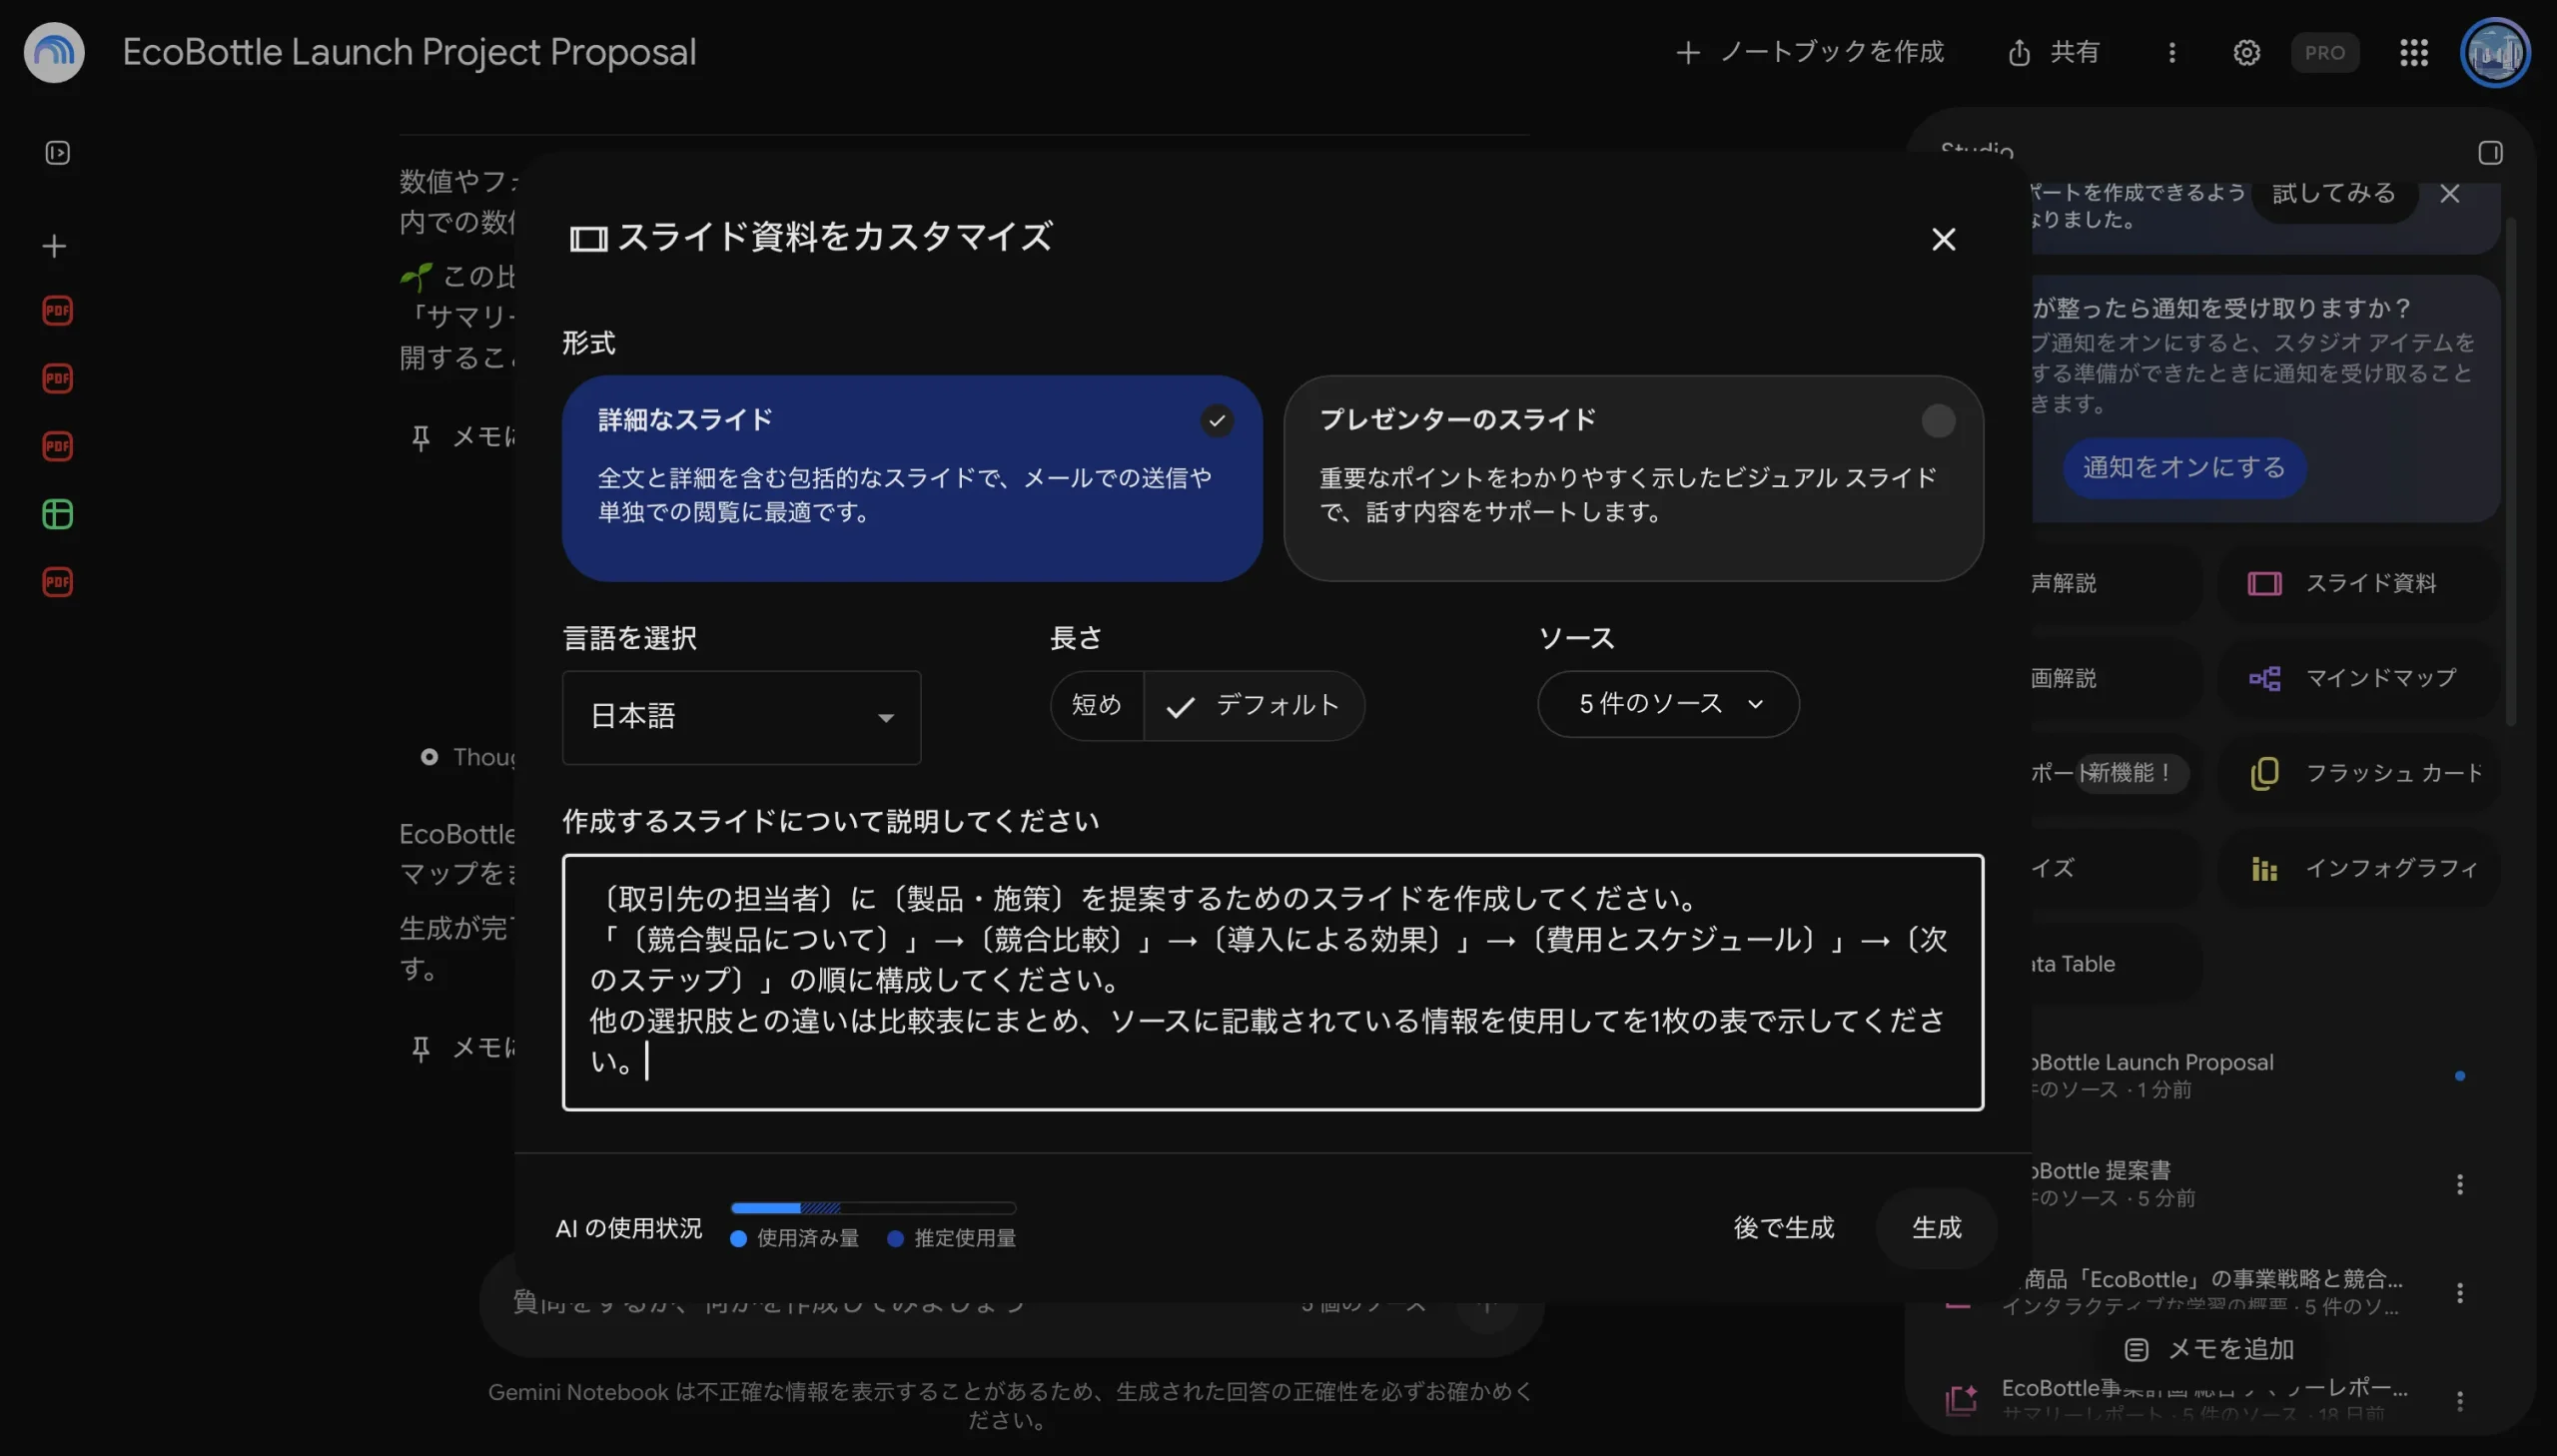Click the PRO badge
The width and height of the screenshot is (2557, 1456).
coord(2324,52)
